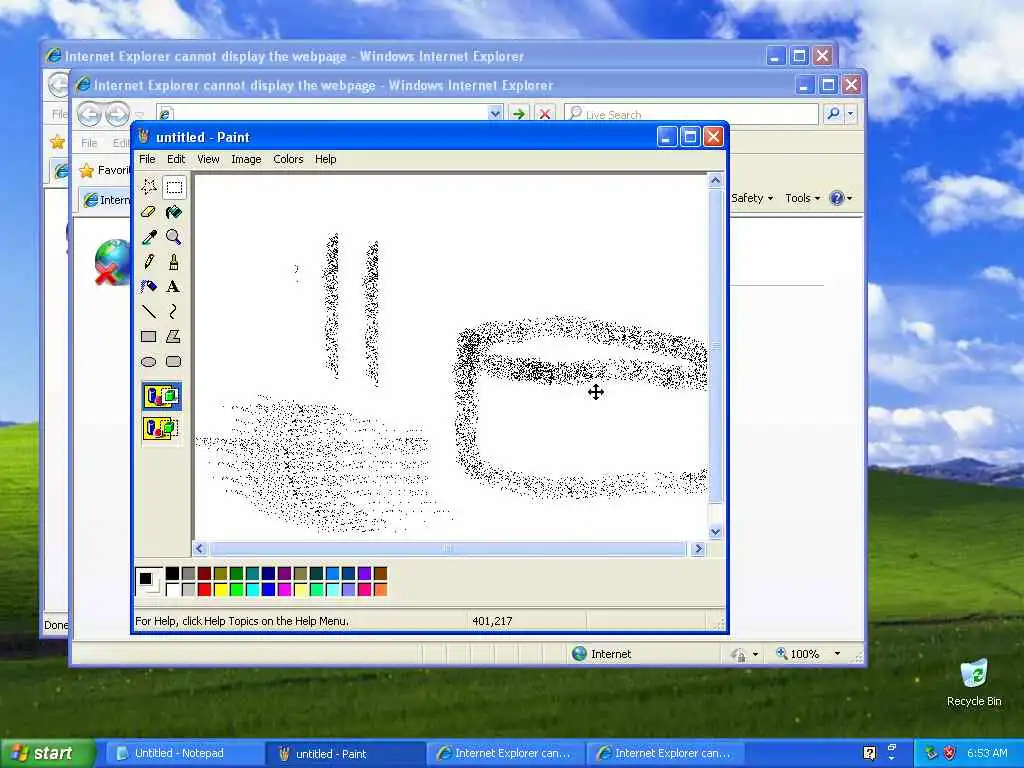Select the Pick Color eyedropper tool
The image size is (1024, 768).
[x=149, y=237]
